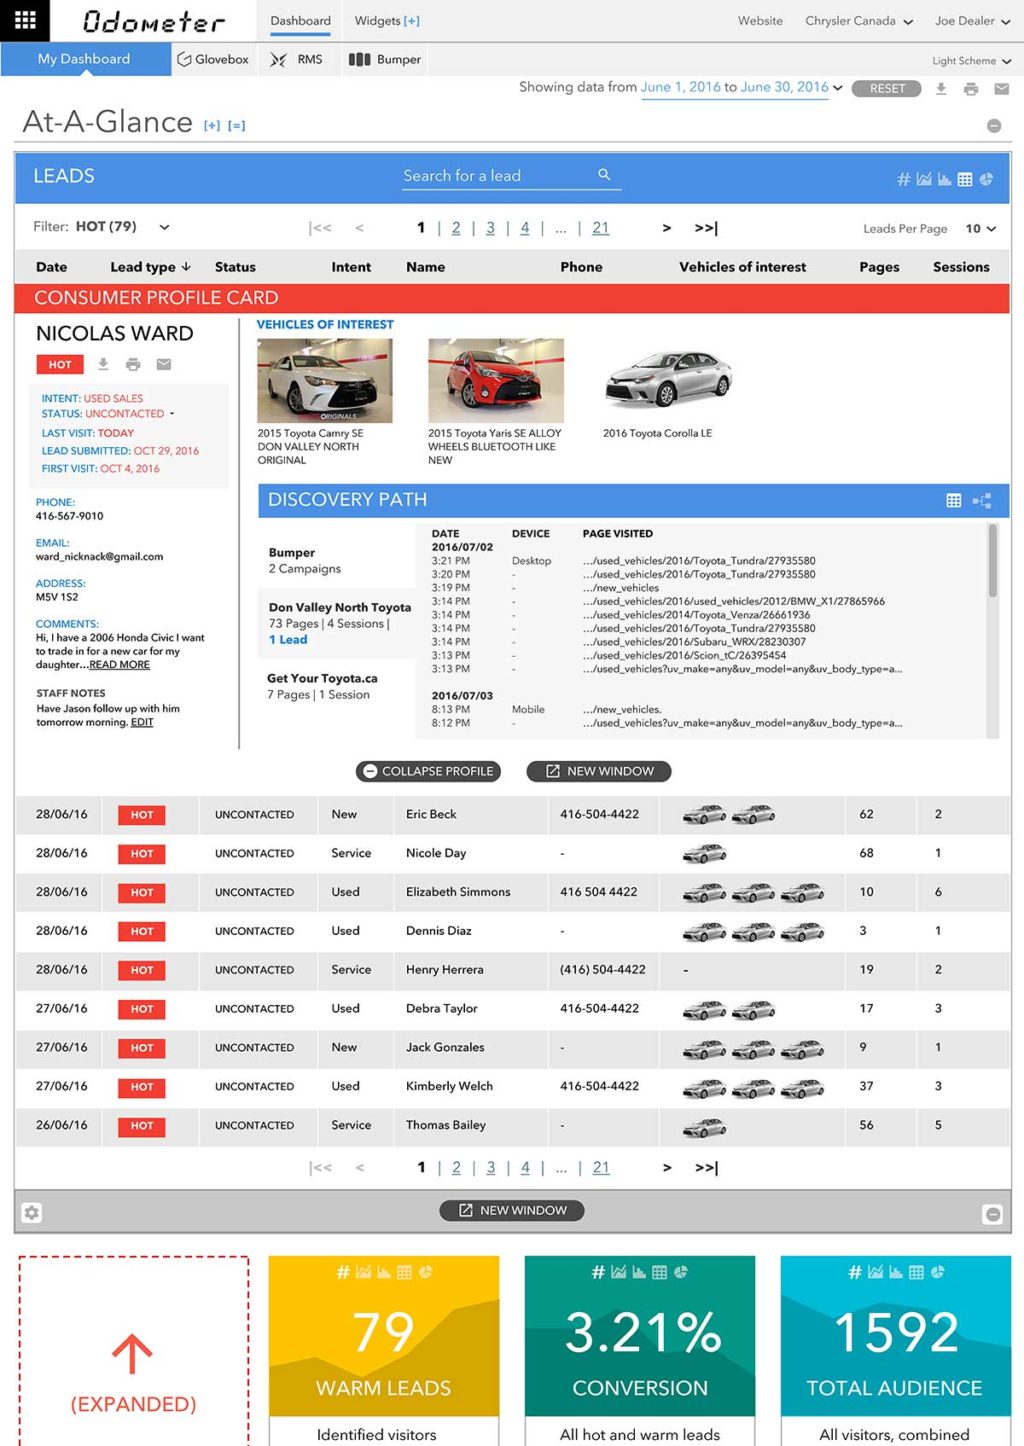1024x1446 pixels.
Task: Show Warm Leads card as pie chart
Action: click(x=426, y=1272)
